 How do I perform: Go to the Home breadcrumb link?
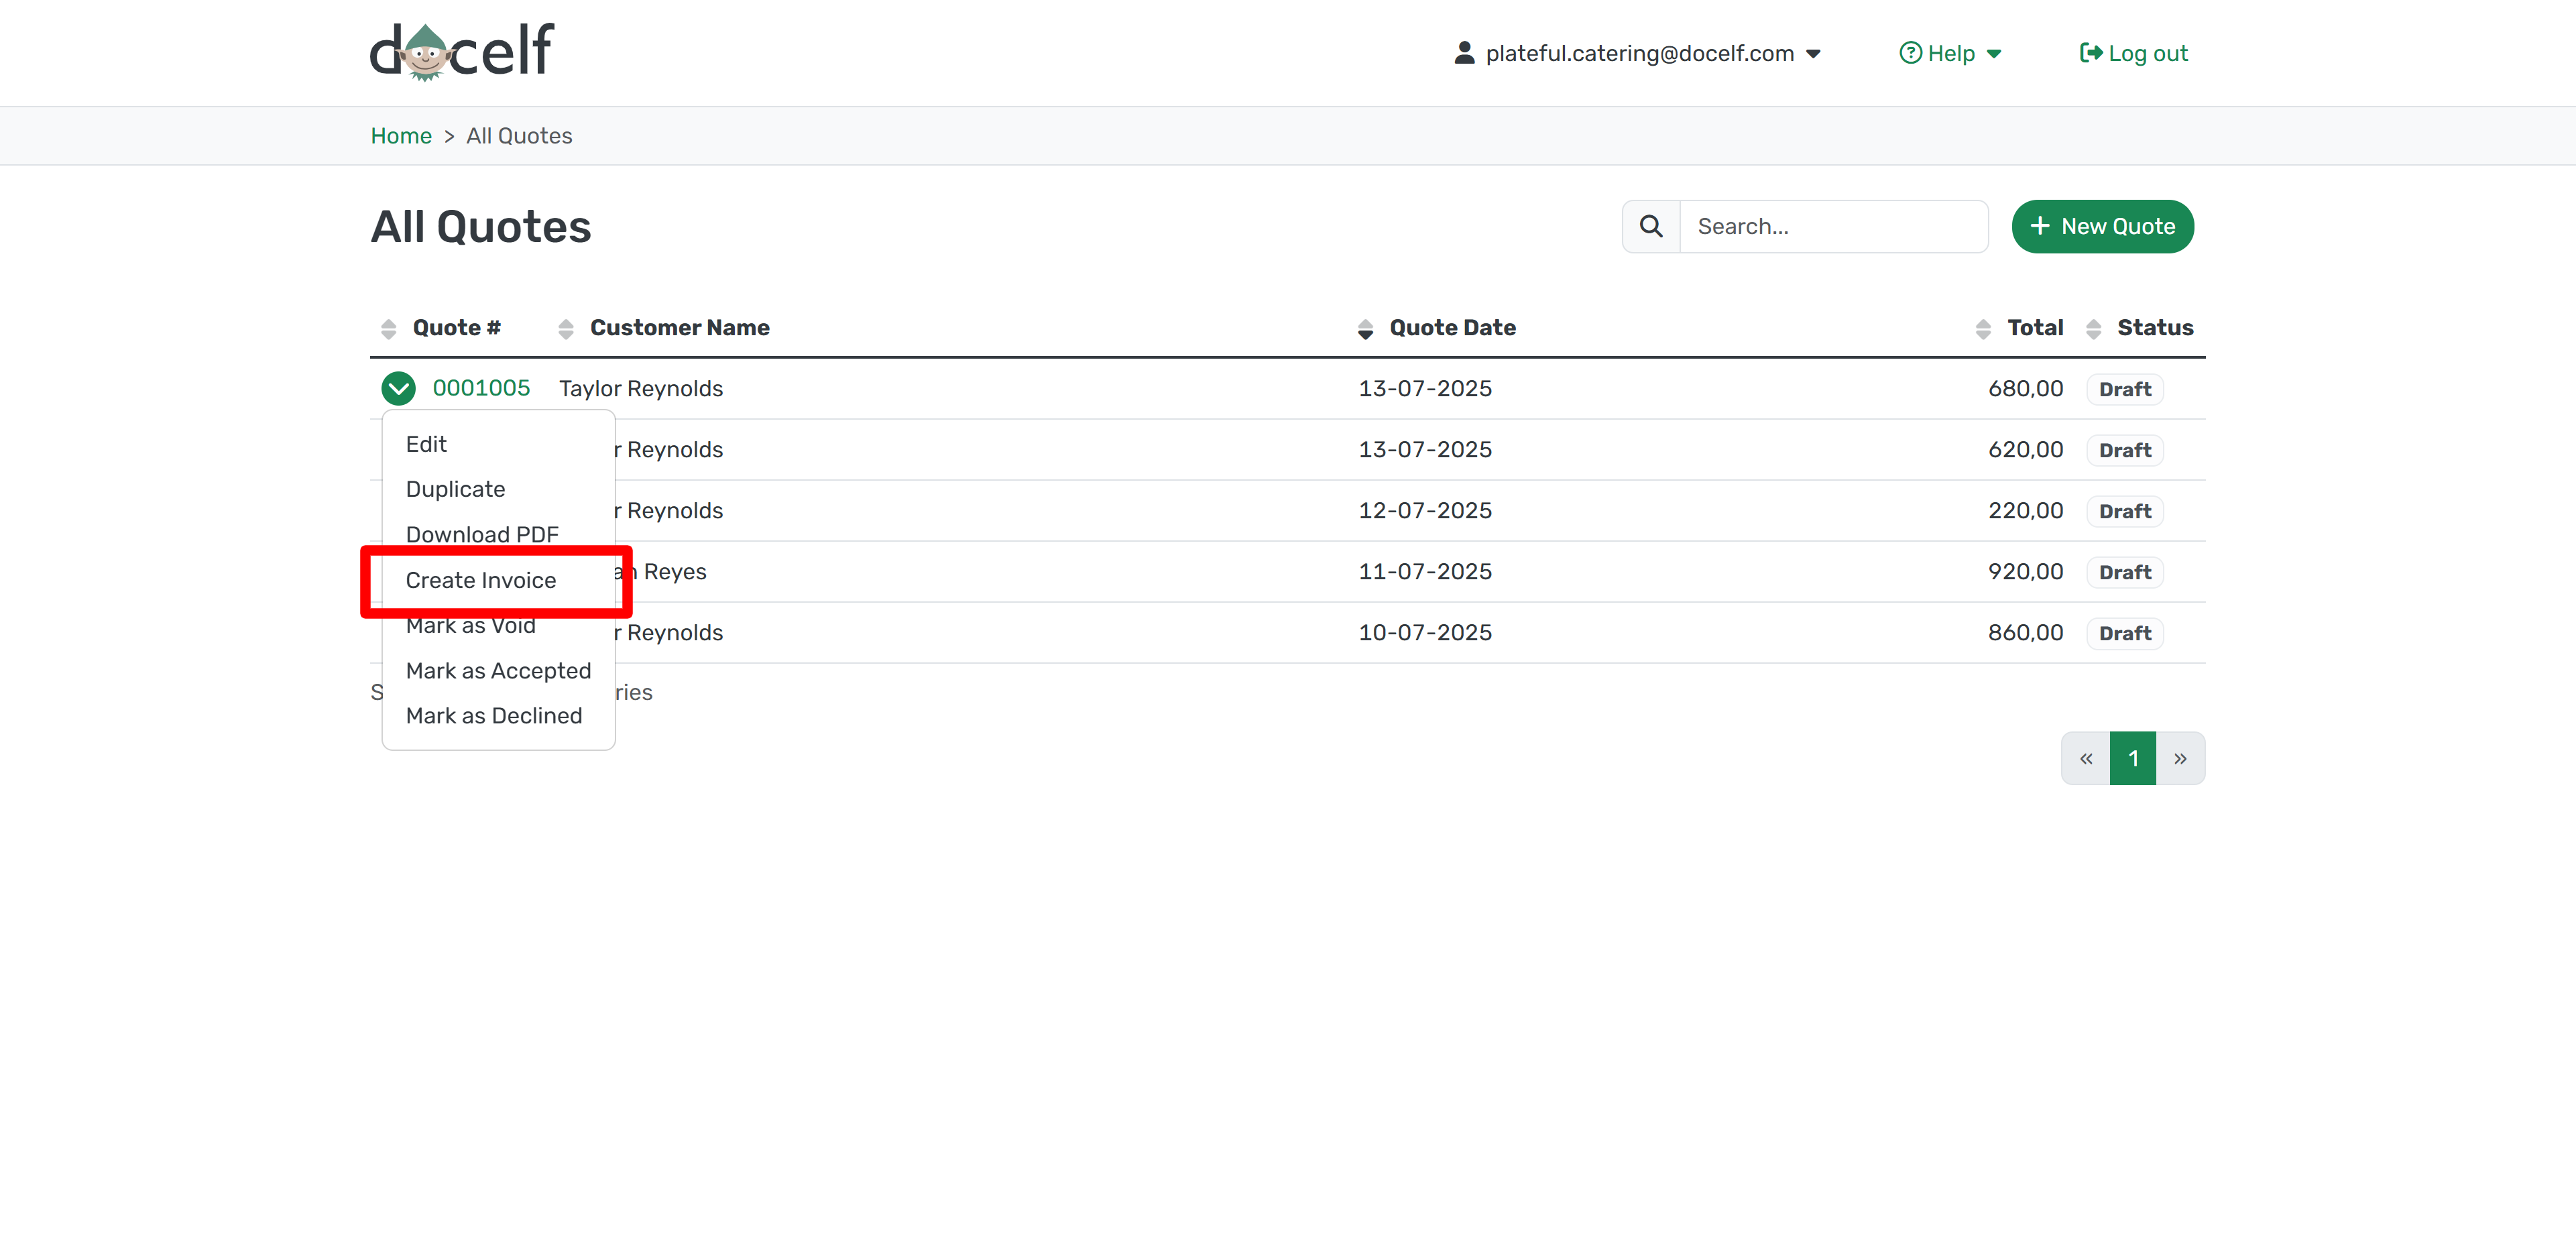401,136
